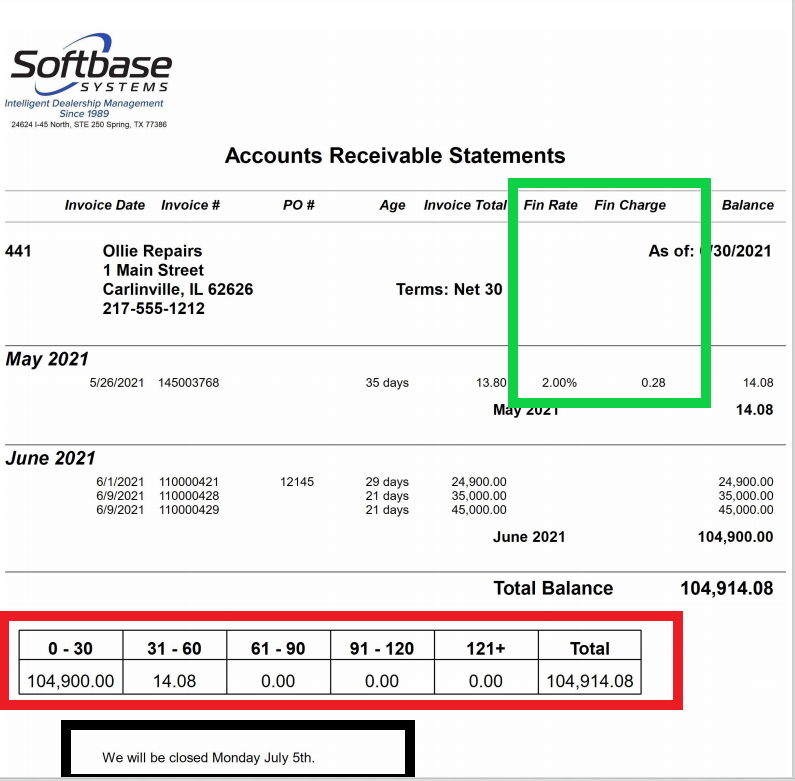
Task: Click the 31 - 60 aging bucket header
Action: pos(174,648)
